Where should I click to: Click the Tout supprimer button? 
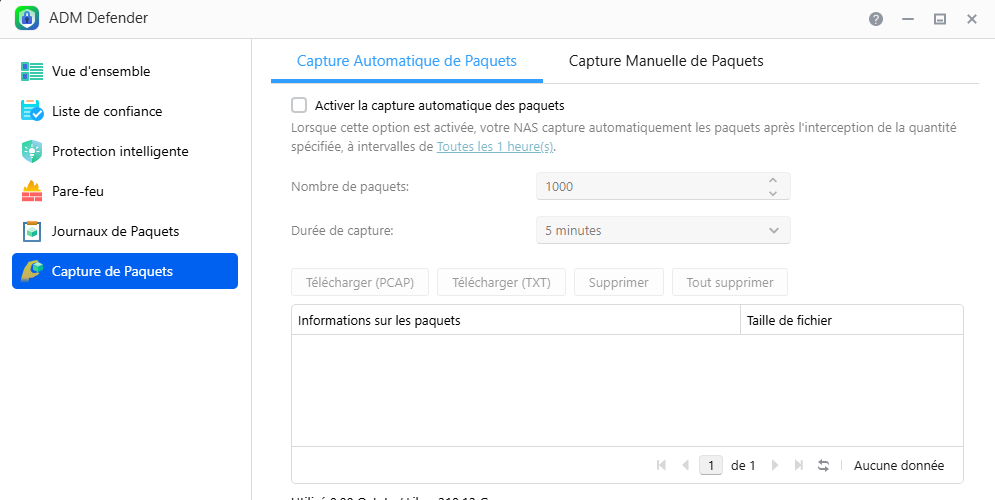pos(730,282)
